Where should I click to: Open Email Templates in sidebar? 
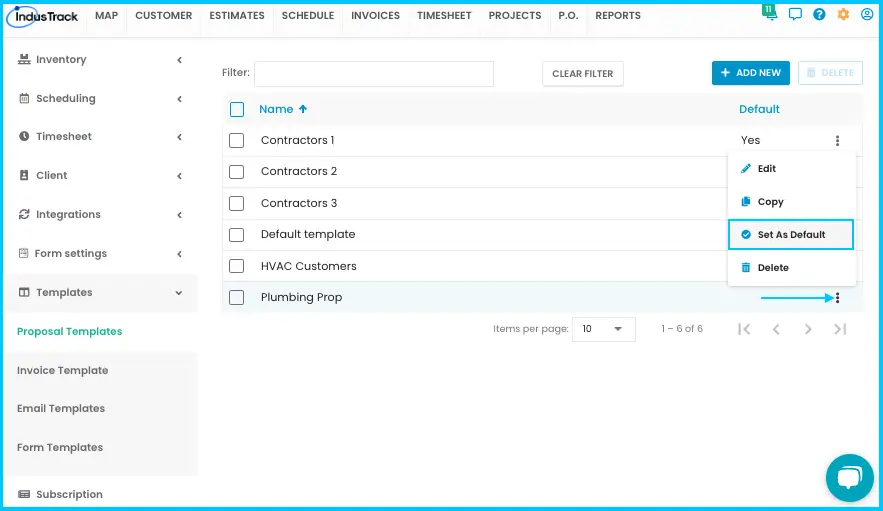(61, 408)
